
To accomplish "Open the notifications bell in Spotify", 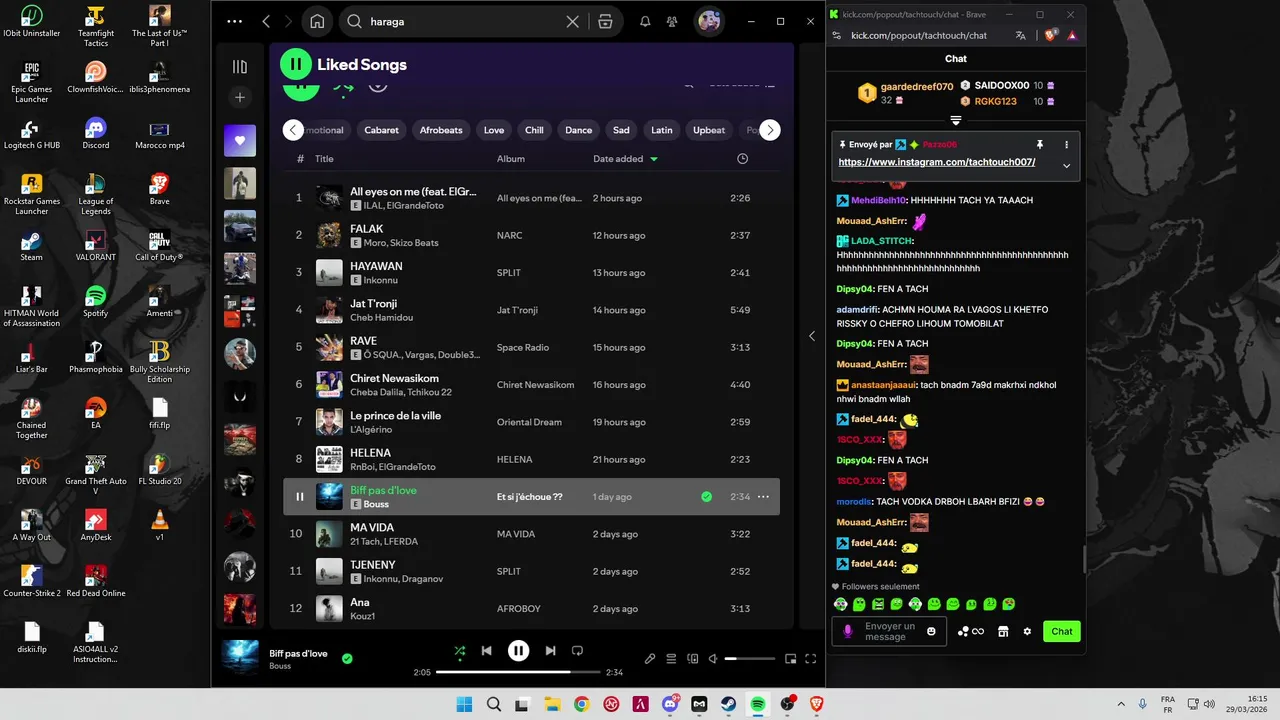I will pyautogui.click(x=645, y=21).
